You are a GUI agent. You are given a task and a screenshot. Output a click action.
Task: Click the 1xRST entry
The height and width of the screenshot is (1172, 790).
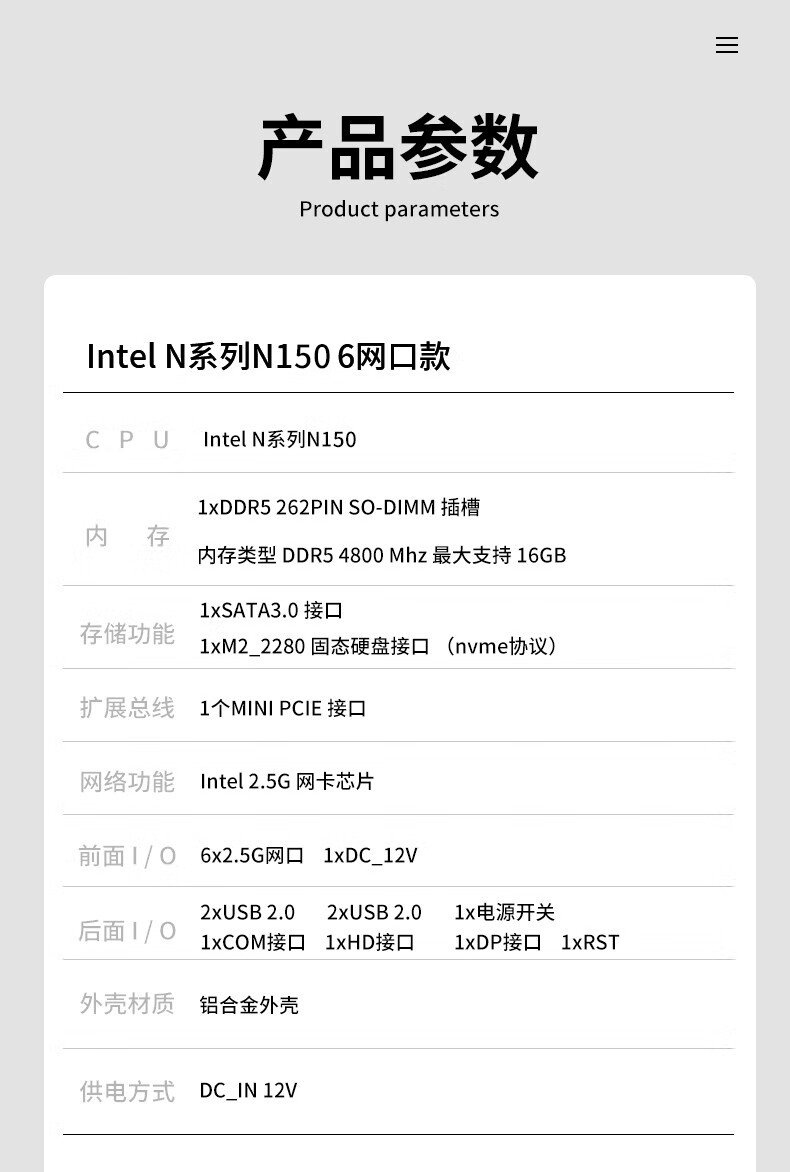pos(590,942)
